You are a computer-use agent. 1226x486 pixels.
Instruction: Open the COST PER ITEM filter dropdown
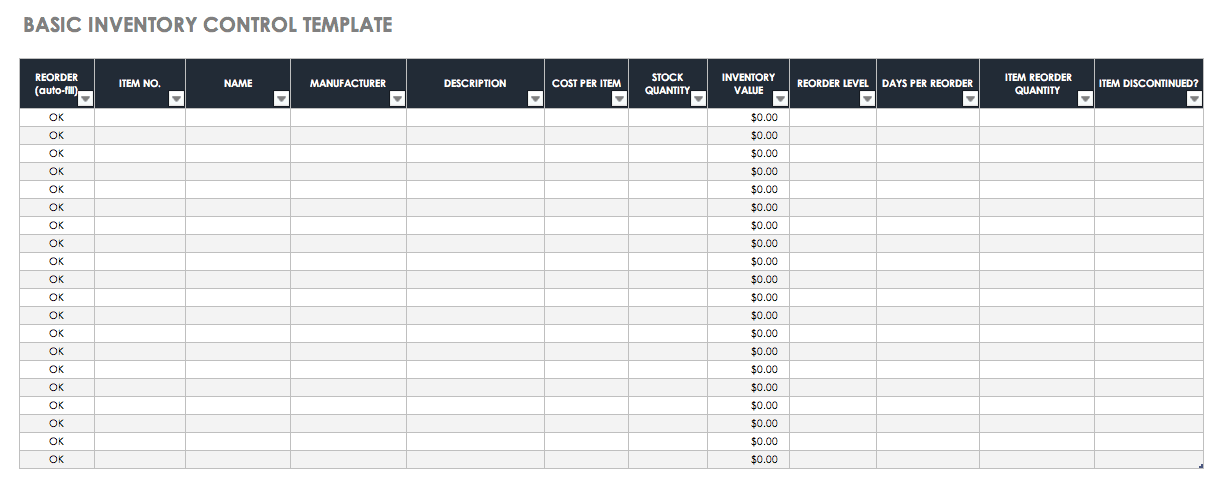tap(619, 98)
